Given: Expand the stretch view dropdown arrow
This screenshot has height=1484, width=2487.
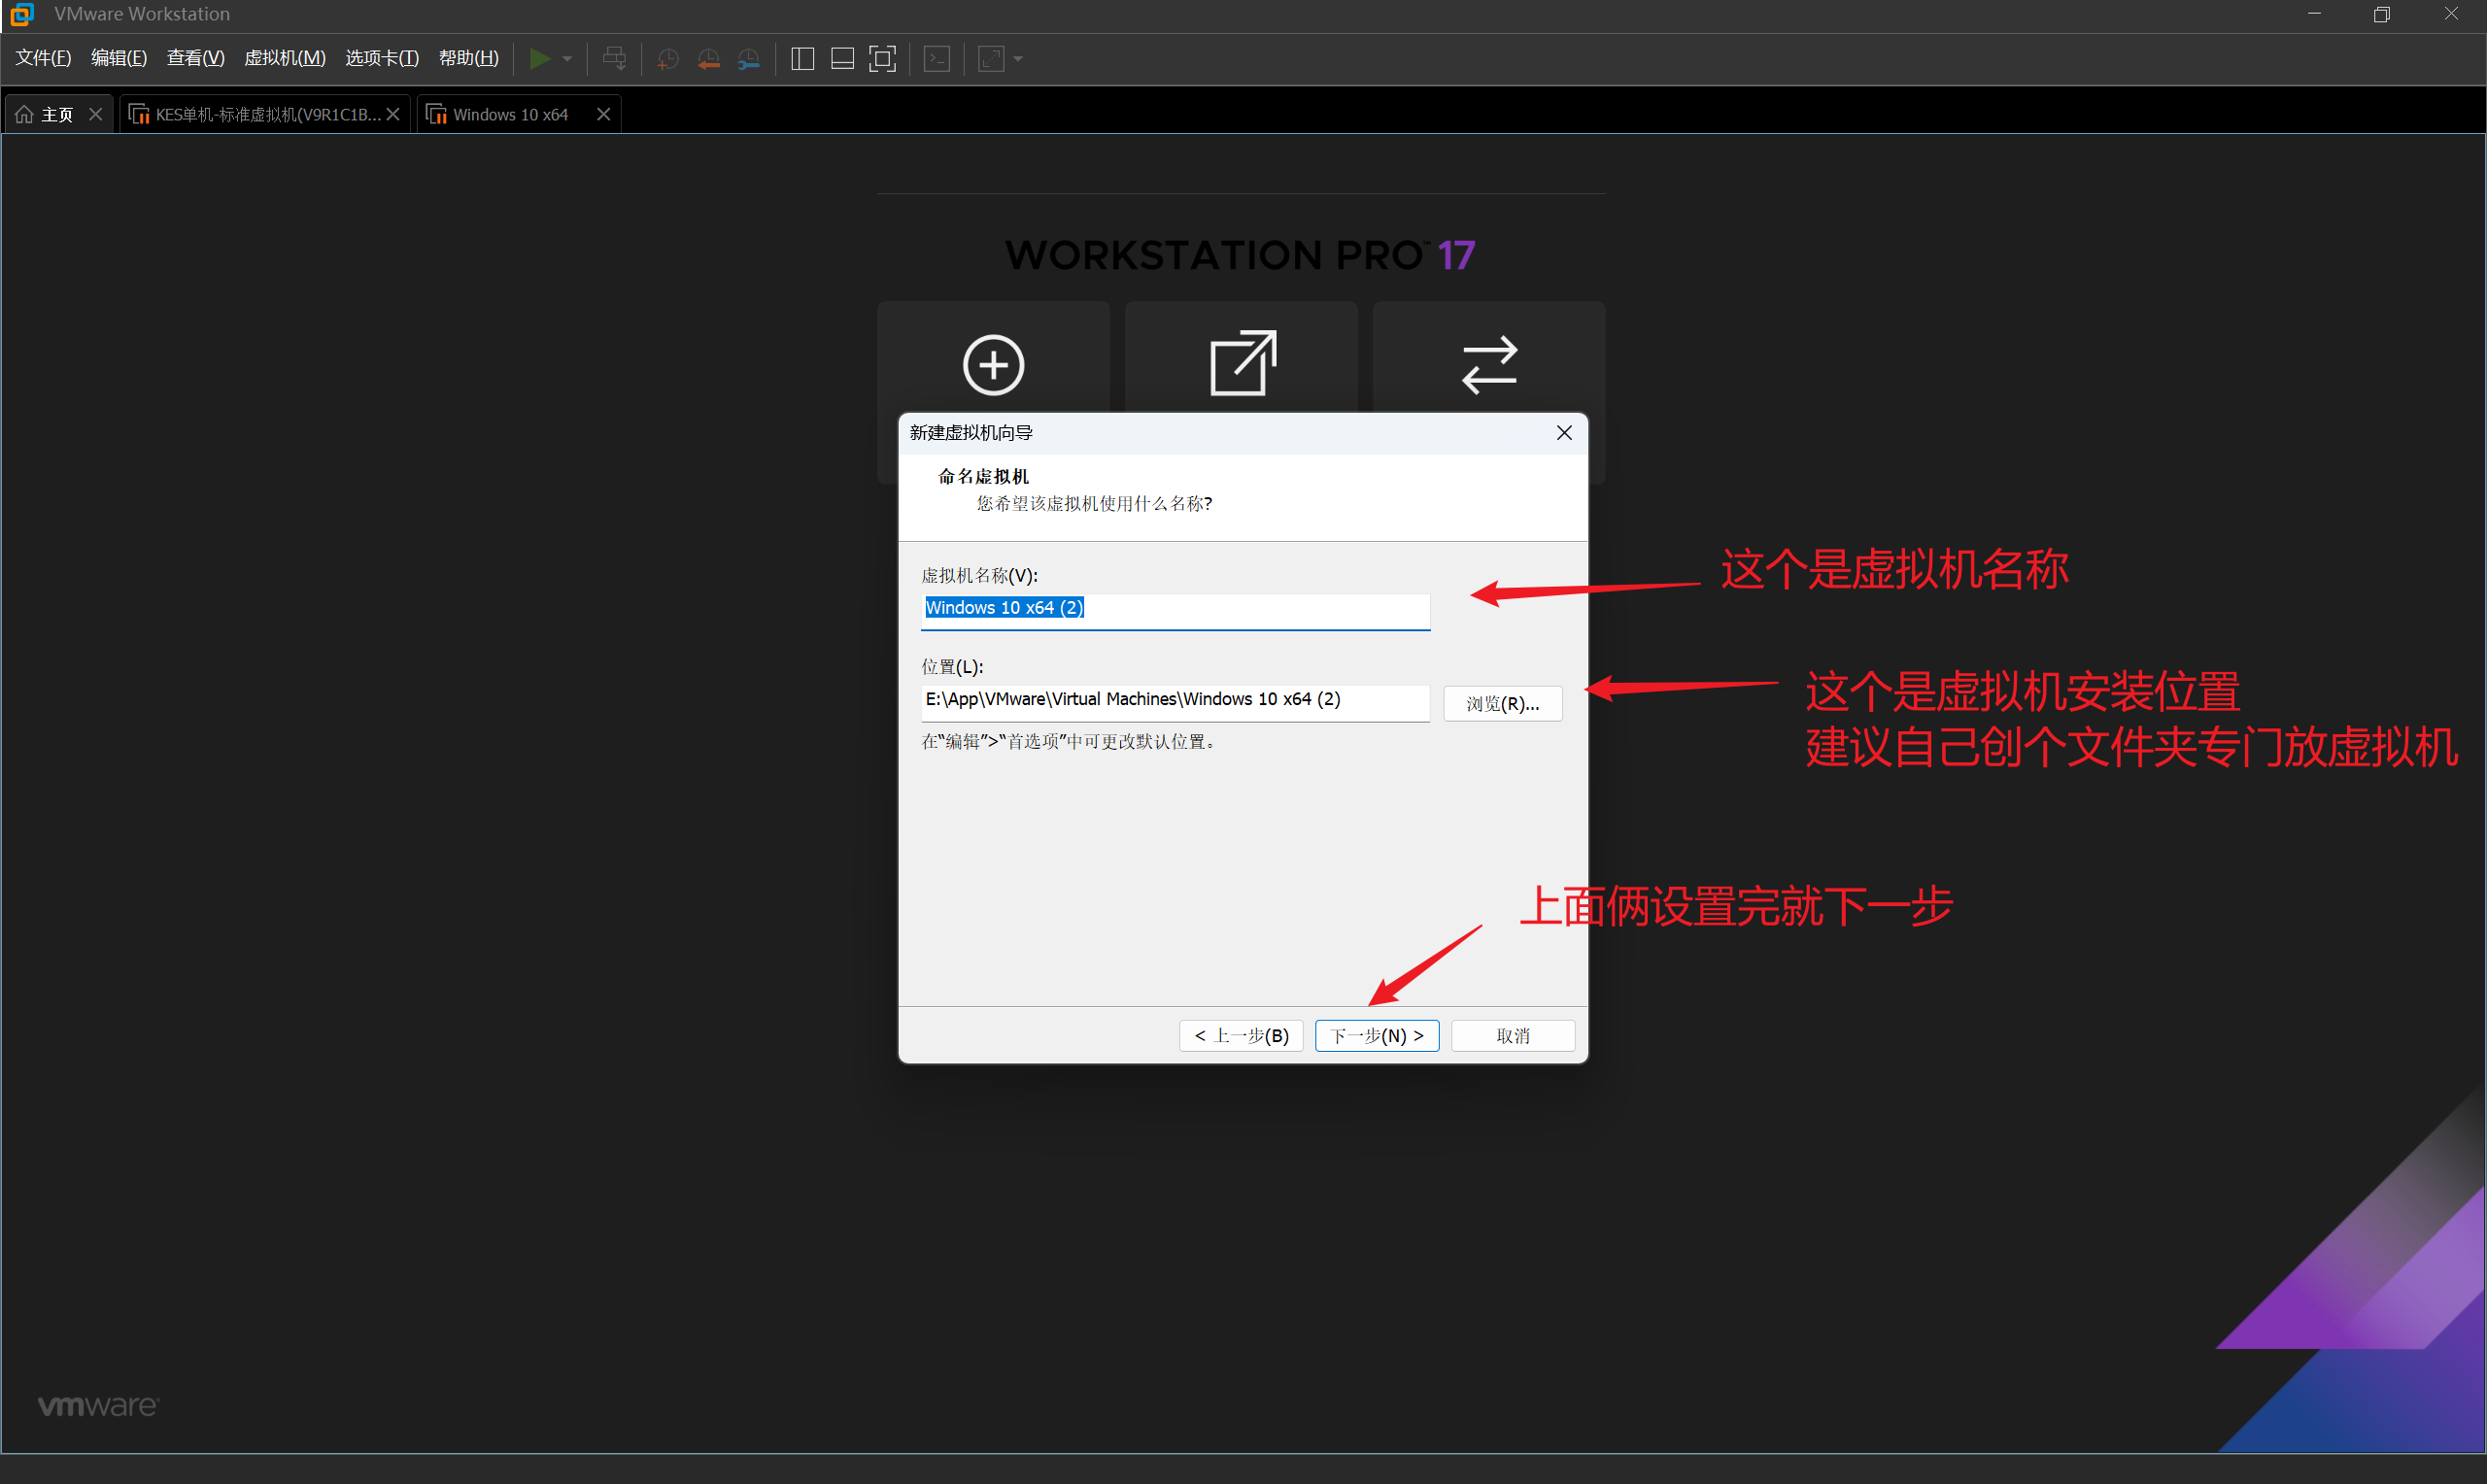Looking at the screenshot, I should tap(1018, 59).
